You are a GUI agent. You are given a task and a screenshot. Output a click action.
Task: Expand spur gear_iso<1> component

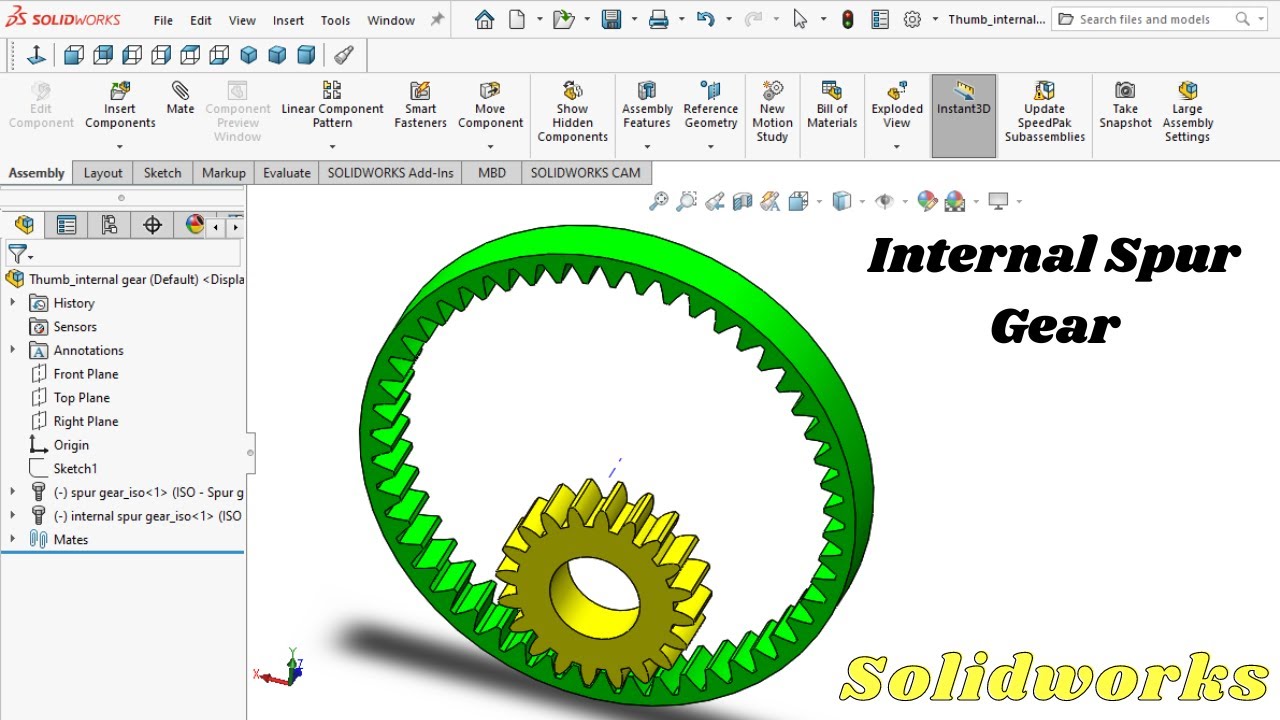[13, 492]
